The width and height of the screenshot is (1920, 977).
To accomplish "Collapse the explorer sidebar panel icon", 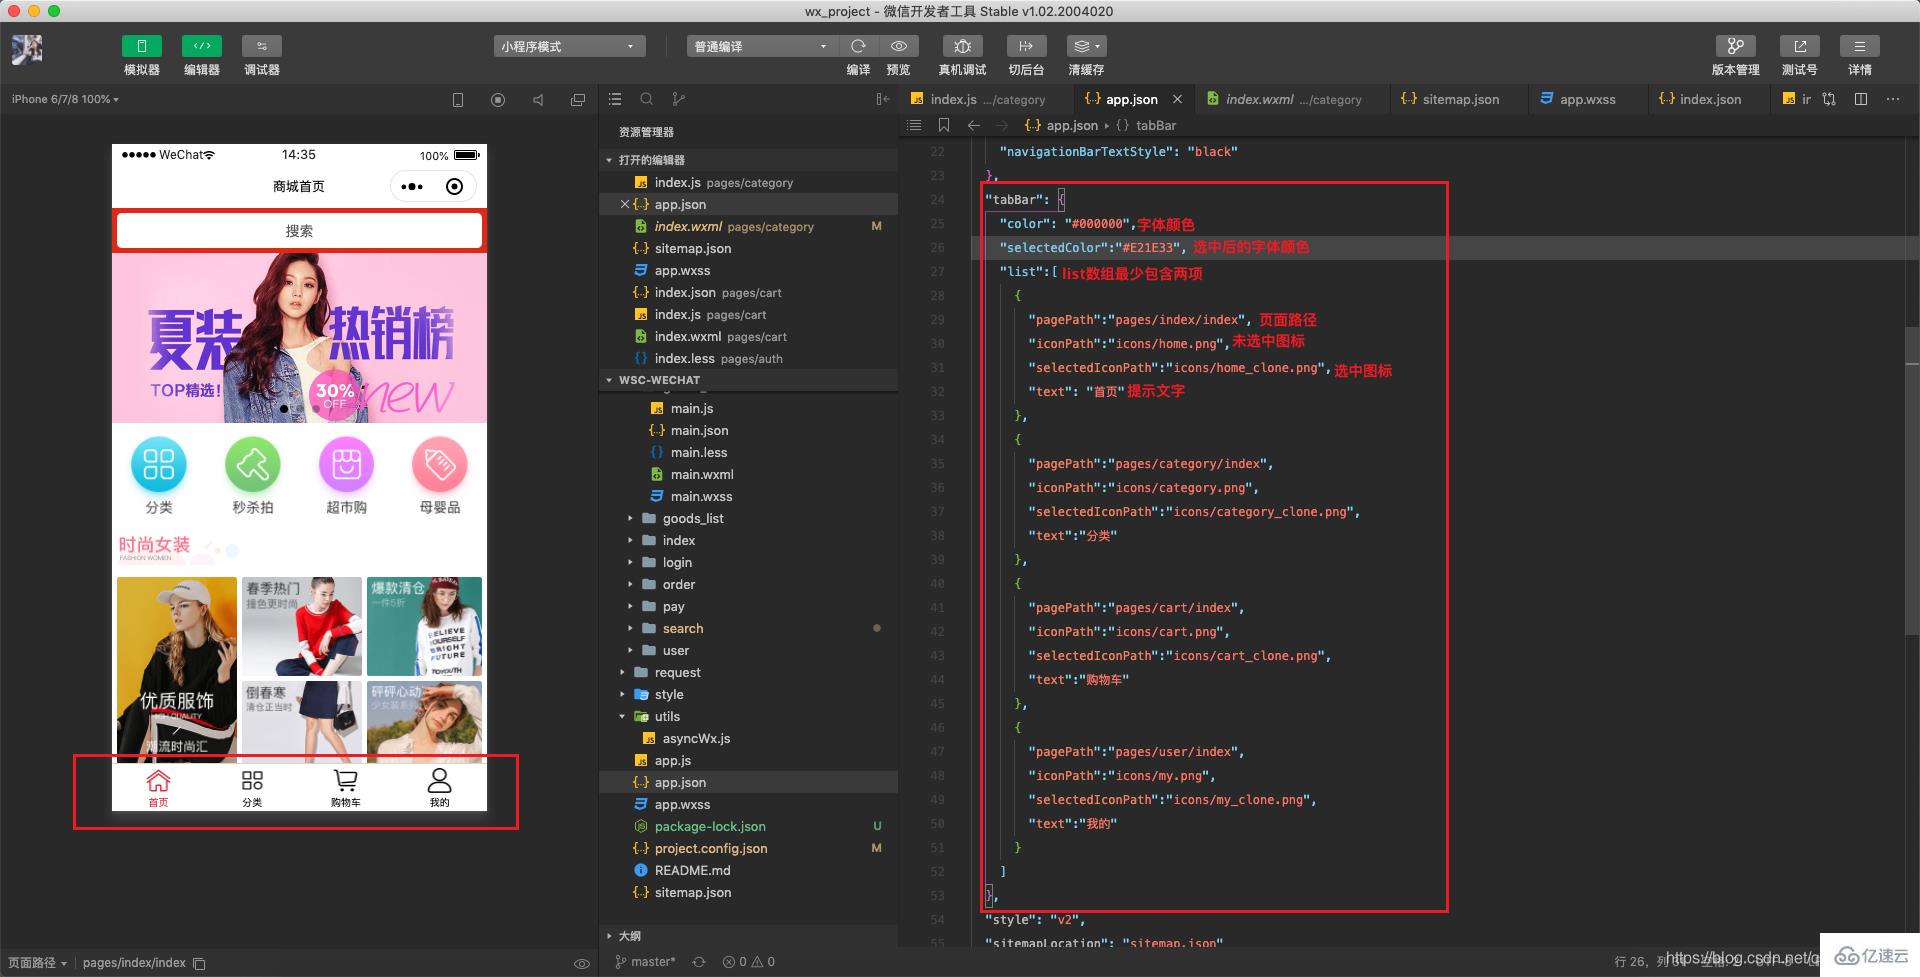I will tap(882, 99).
